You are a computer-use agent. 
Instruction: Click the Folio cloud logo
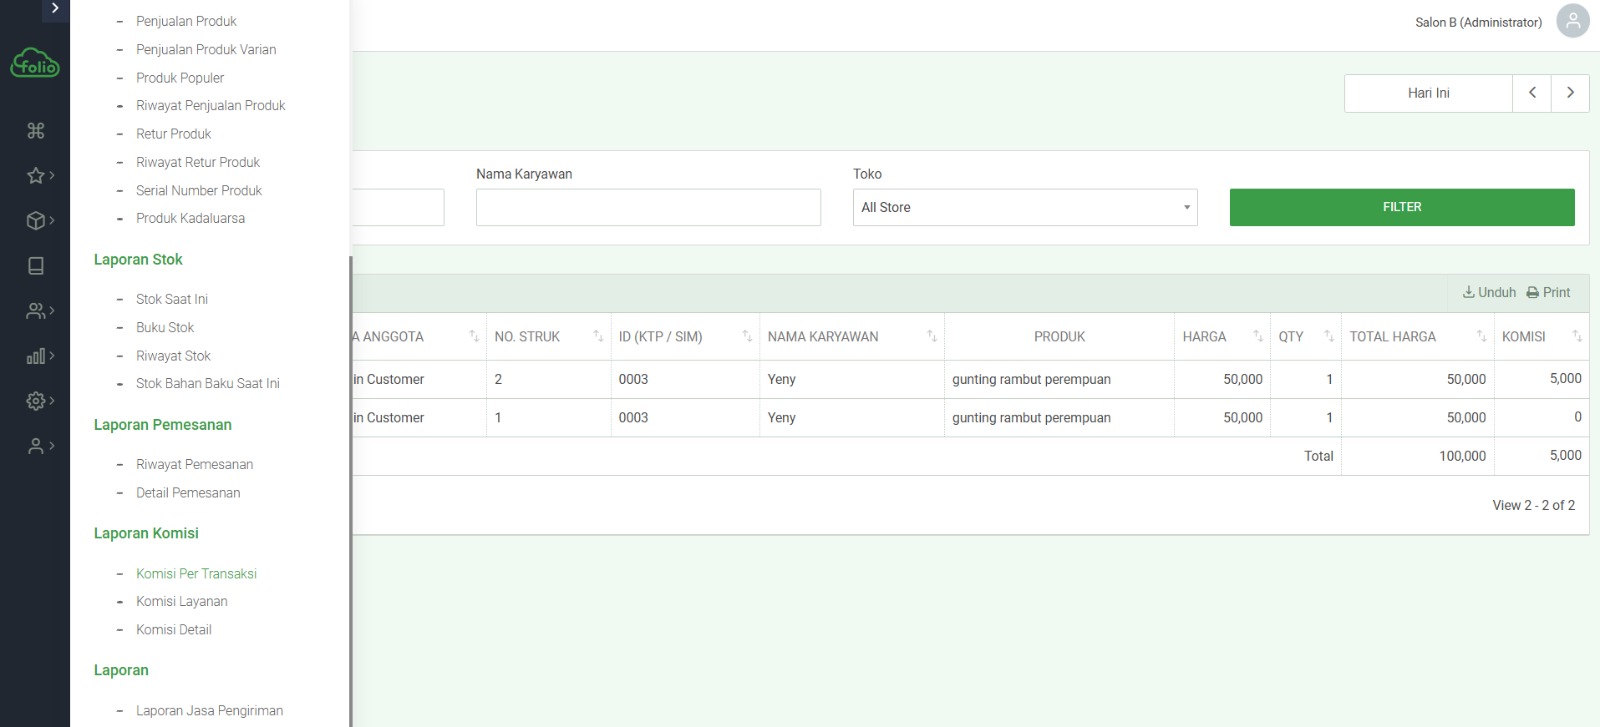click(x=35, y=63)
